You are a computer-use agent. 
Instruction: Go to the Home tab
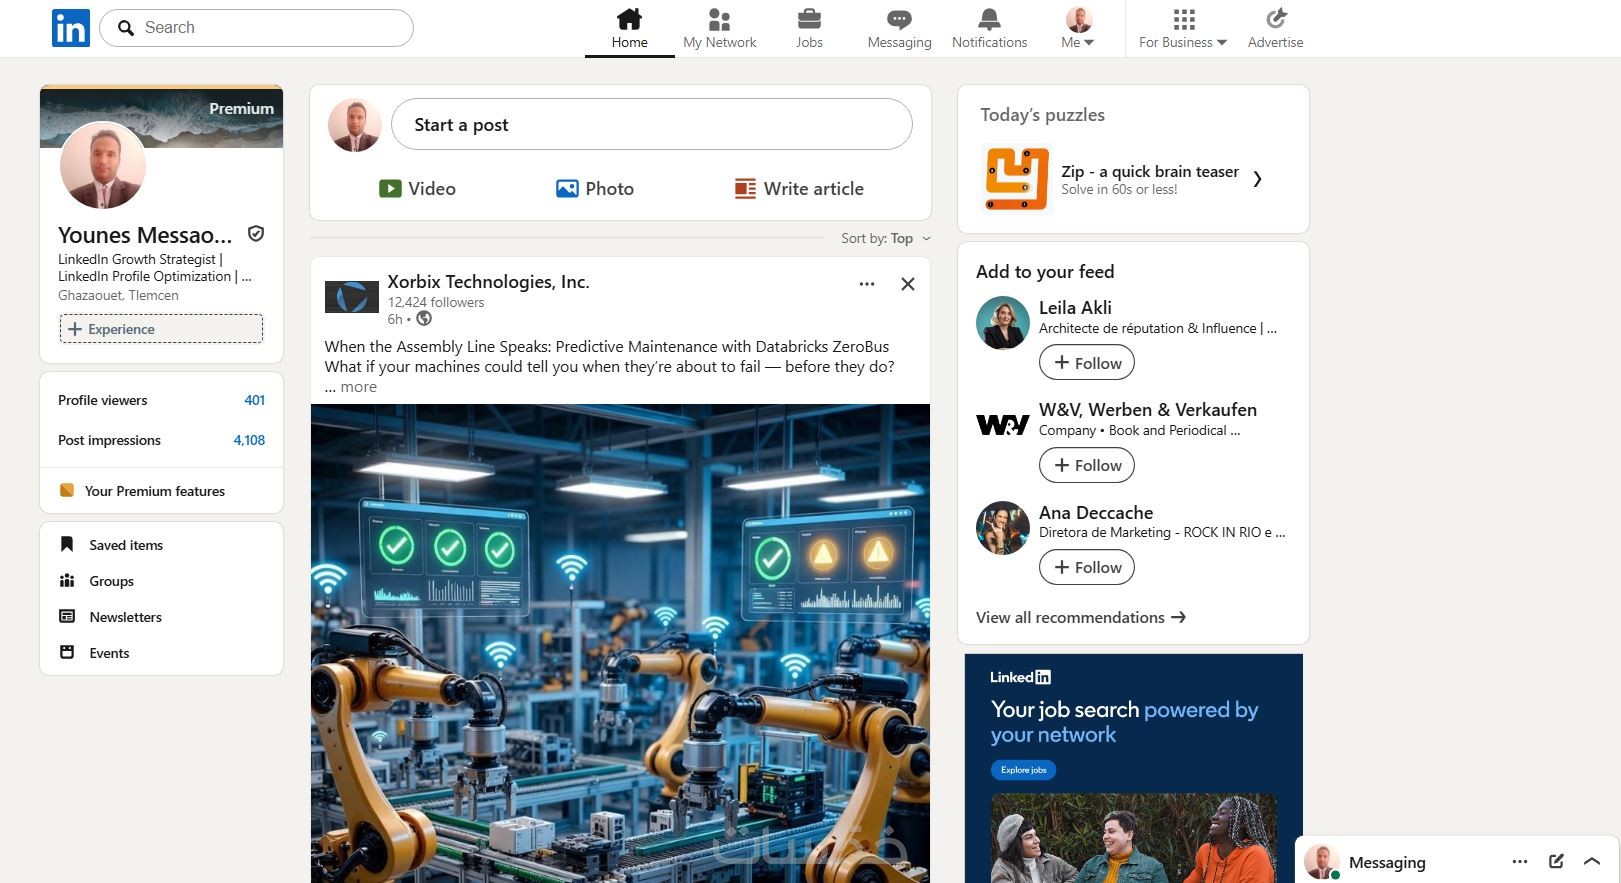630,29
